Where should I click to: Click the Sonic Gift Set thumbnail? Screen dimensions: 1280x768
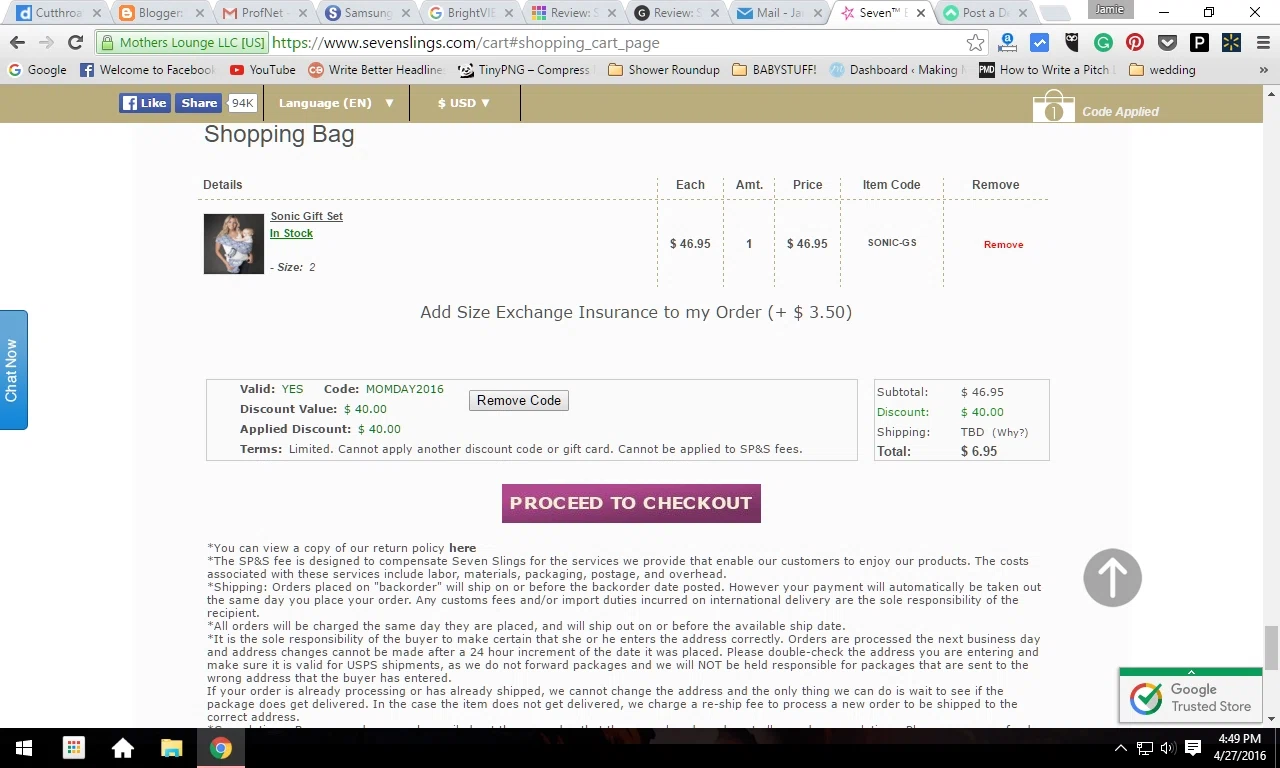pos(234,244)
